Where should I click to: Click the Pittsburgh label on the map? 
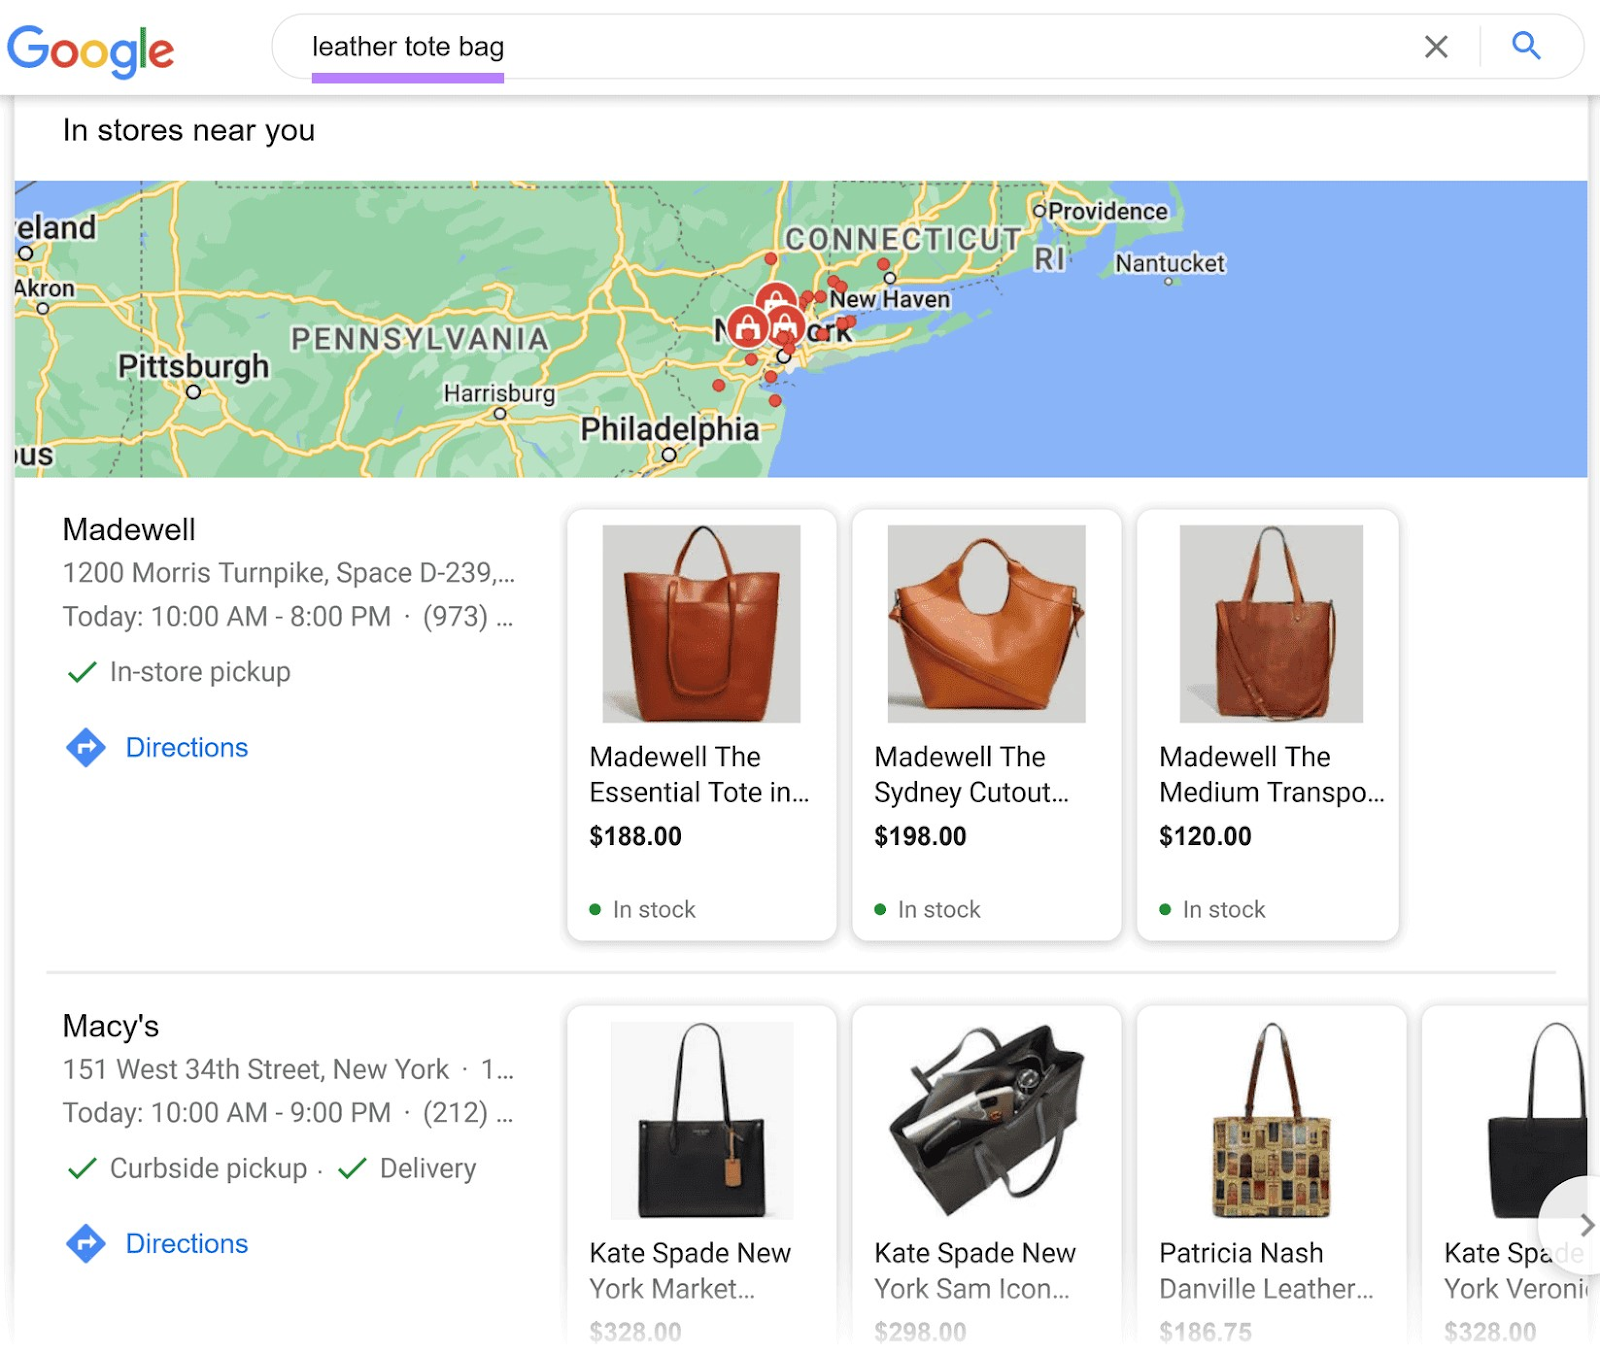[194, 366]
